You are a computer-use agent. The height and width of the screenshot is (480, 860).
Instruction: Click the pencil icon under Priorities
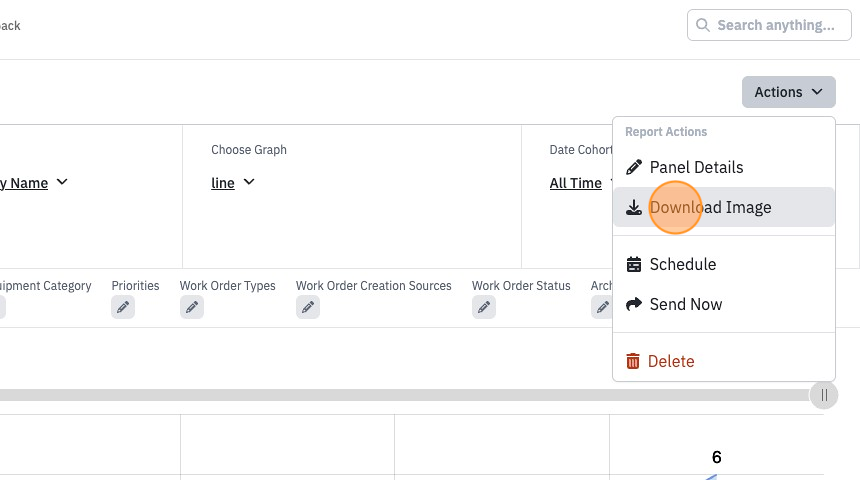click(123, 307)
